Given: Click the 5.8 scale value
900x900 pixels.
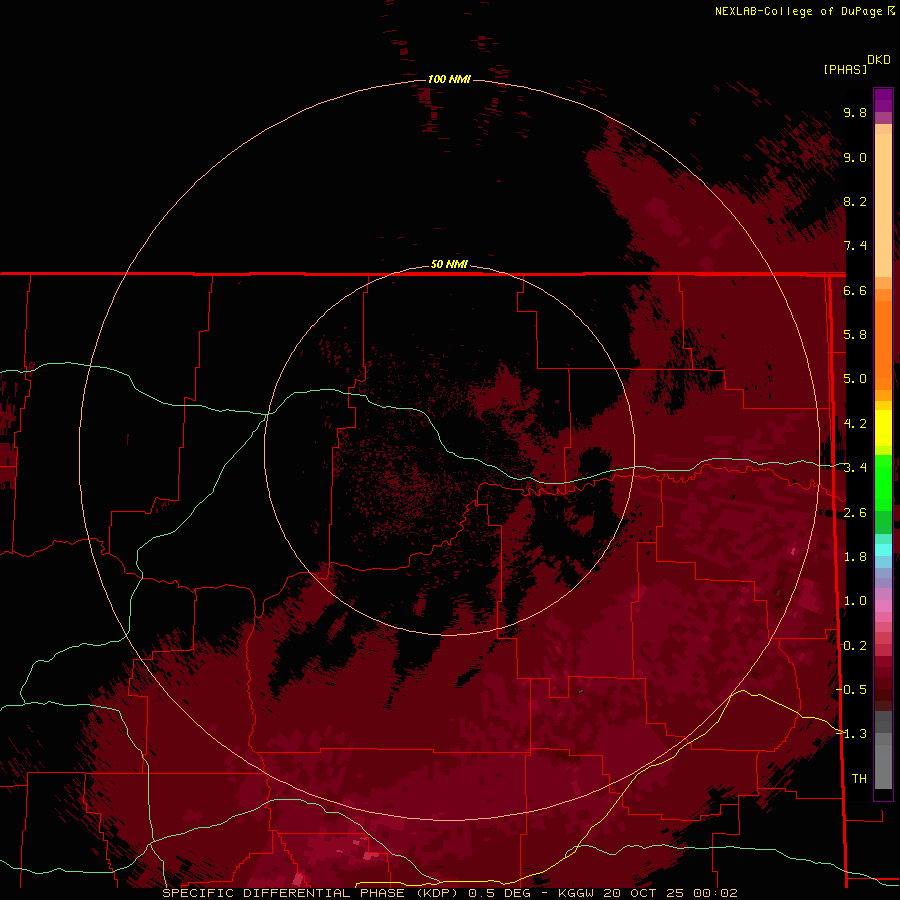Looking at the screenshot, I should click(x=855, y=335).
